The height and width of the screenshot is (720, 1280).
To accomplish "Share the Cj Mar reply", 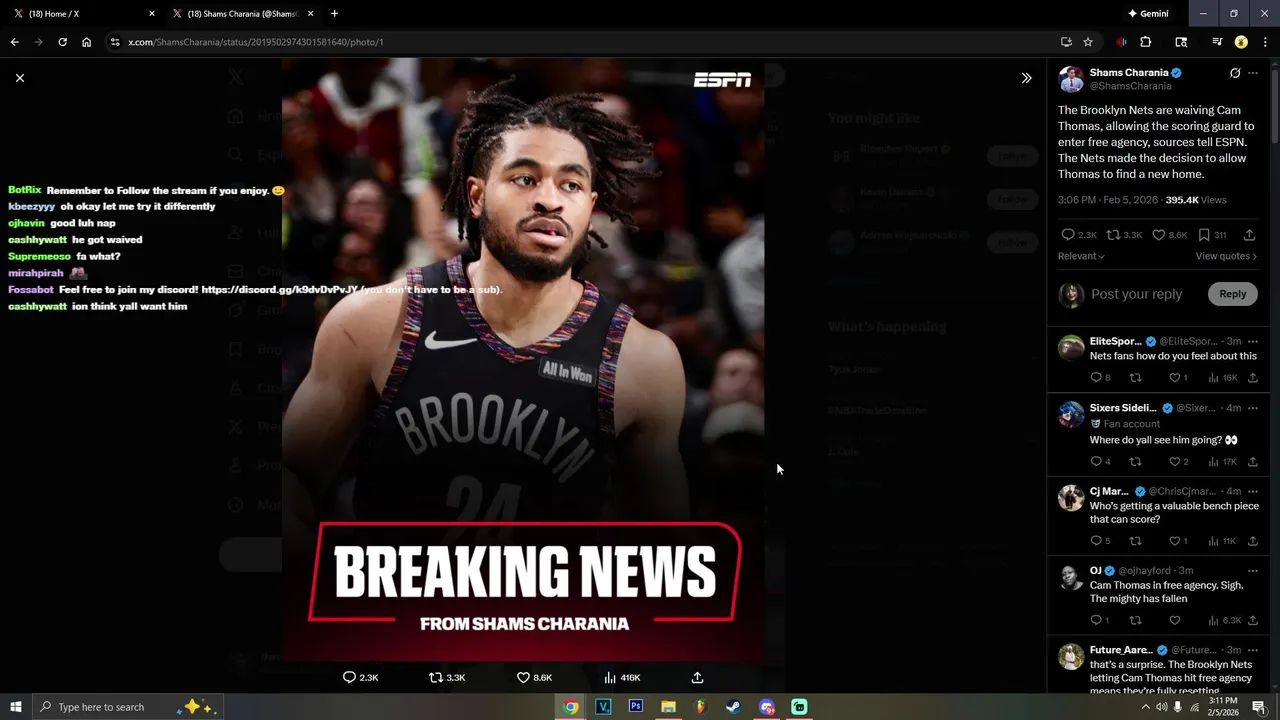I will click(x=1253, y=541).
